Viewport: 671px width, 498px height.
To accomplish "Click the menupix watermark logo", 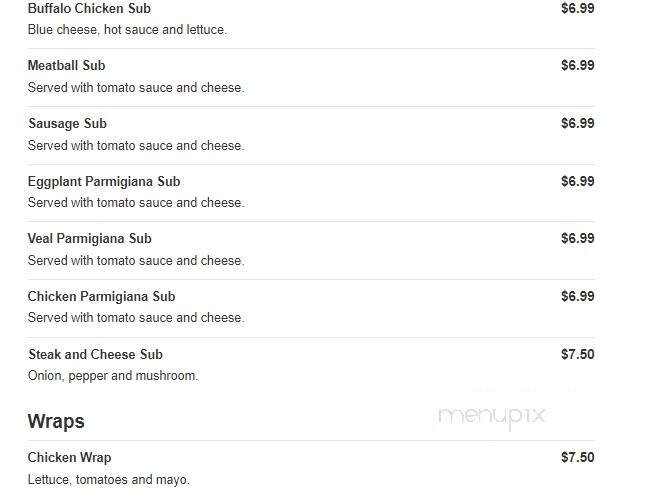I will pos(491,415).
